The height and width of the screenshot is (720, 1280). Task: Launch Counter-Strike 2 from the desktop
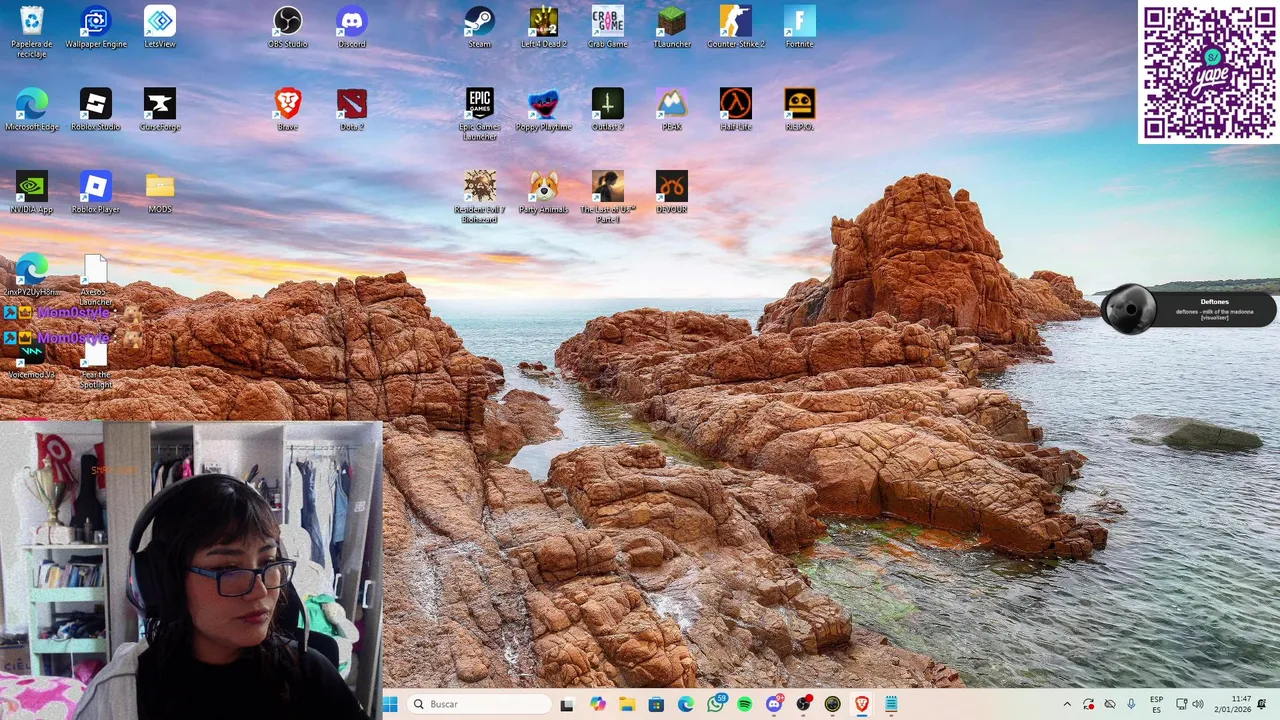(x=736, y=27)
